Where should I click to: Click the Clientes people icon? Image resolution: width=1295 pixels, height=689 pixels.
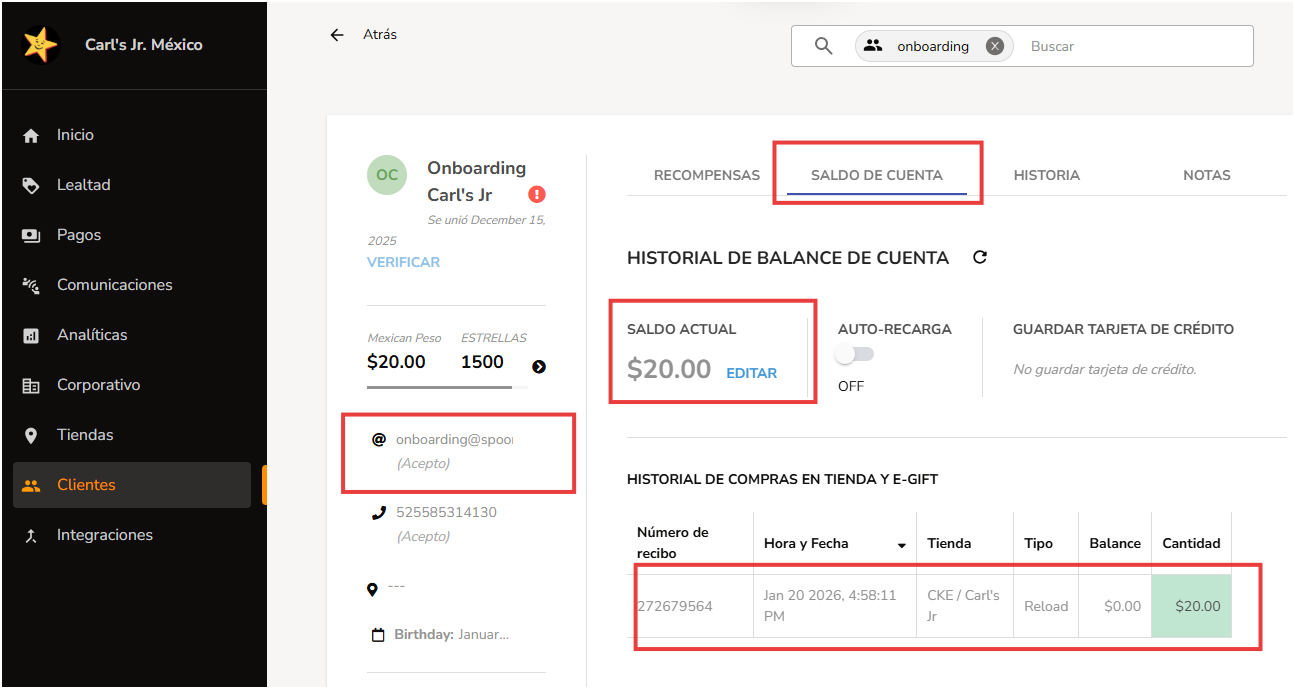coord(31,486)
